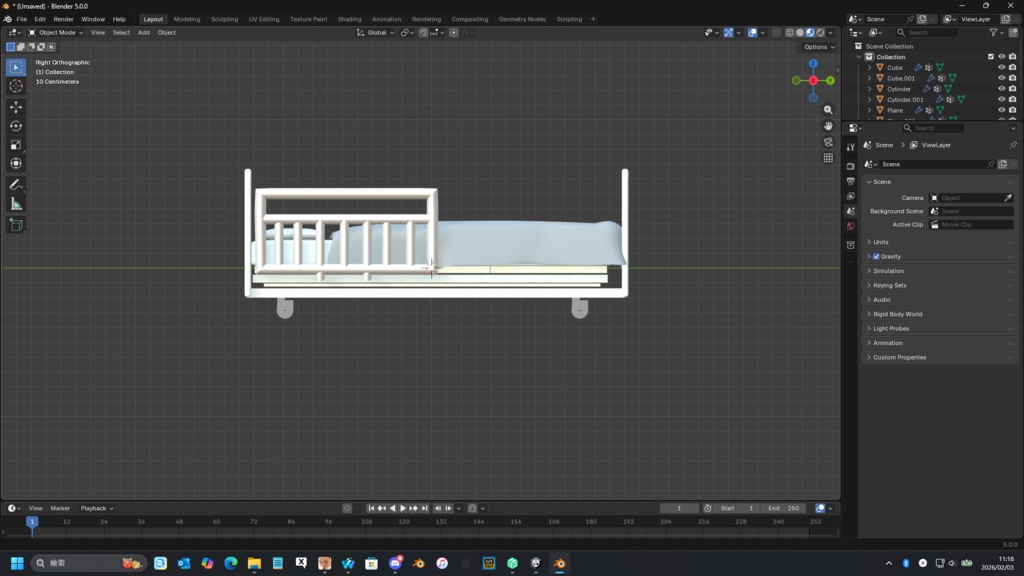Choose the Annotate tool
The height and width of the screenshot is (576, 1024).
point(16,185)
